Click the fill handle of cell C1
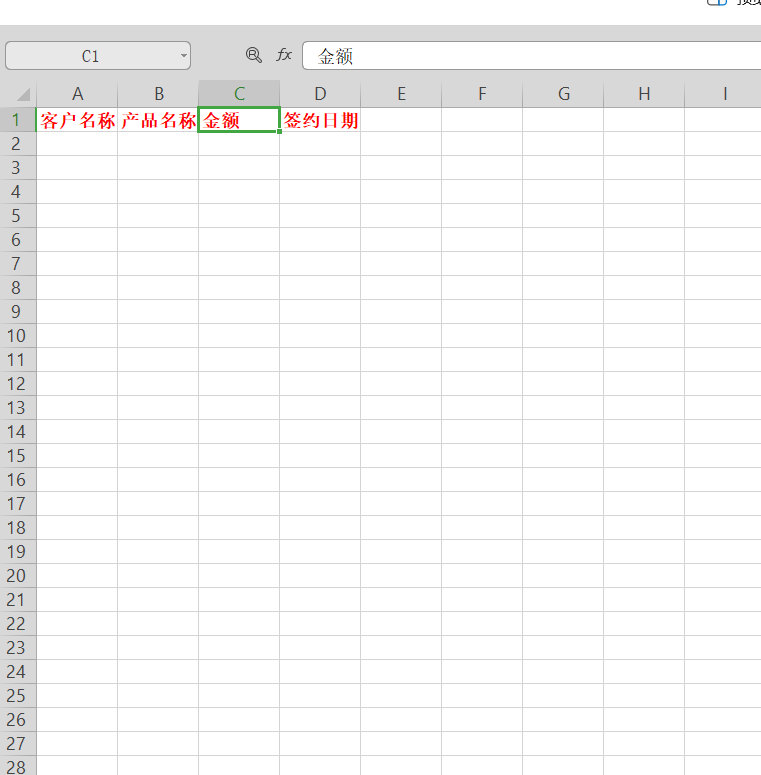Image resolution: width=761 pixels, height=775 pixels. coord(280,132)
